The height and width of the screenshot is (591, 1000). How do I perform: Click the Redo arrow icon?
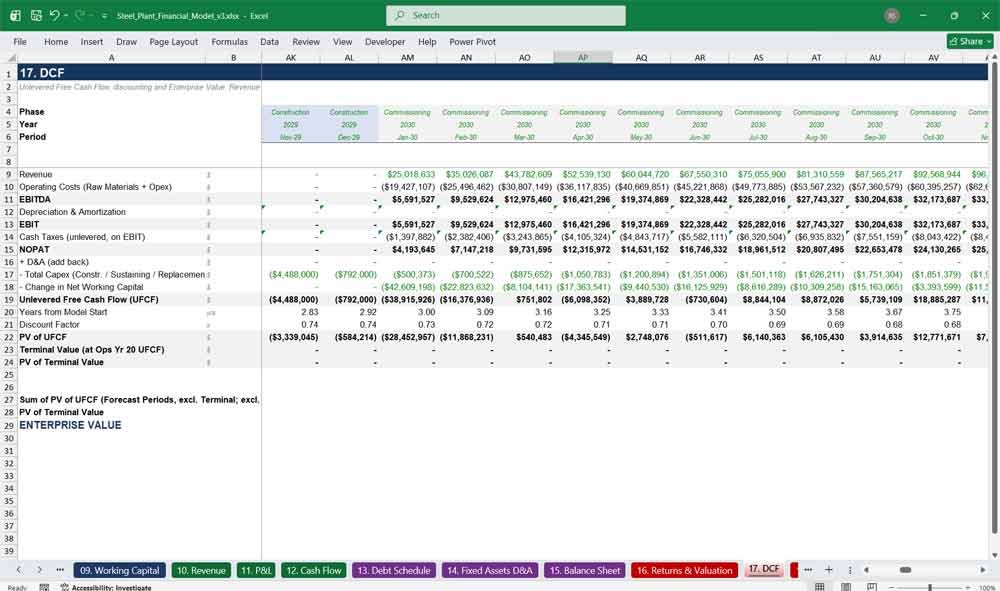click(80, 15)
